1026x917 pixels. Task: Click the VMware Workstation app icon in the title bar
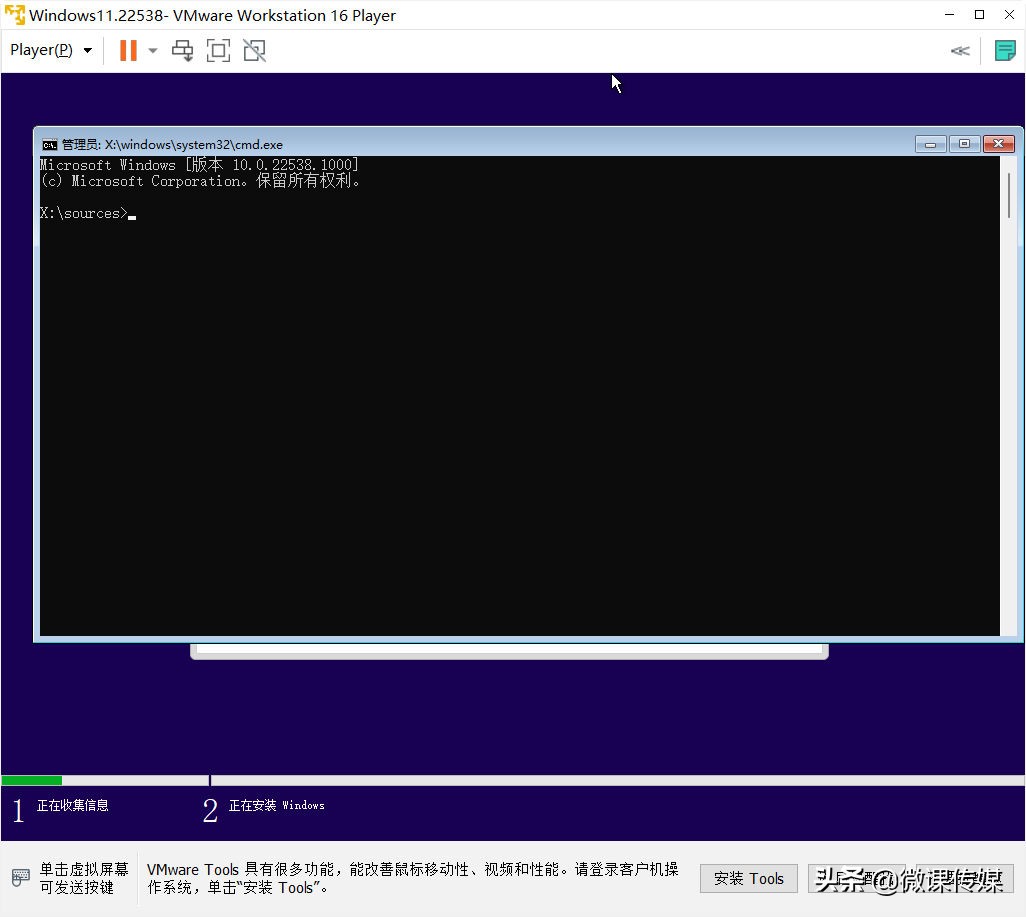[x=14, y=14]
